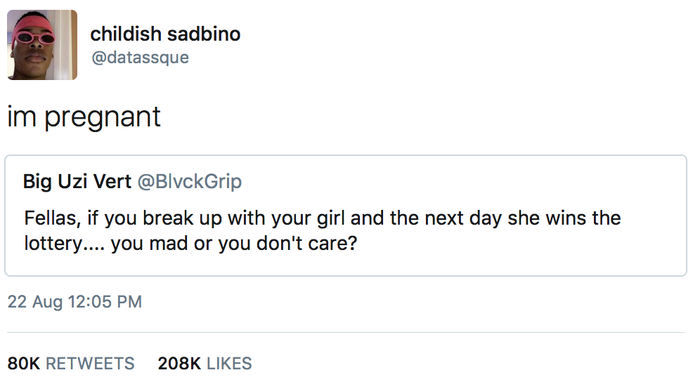This screenshot has width=700, height=389.
Task: Click the quoted line starting with "Fellas"
Action: (x=322, y=218)
